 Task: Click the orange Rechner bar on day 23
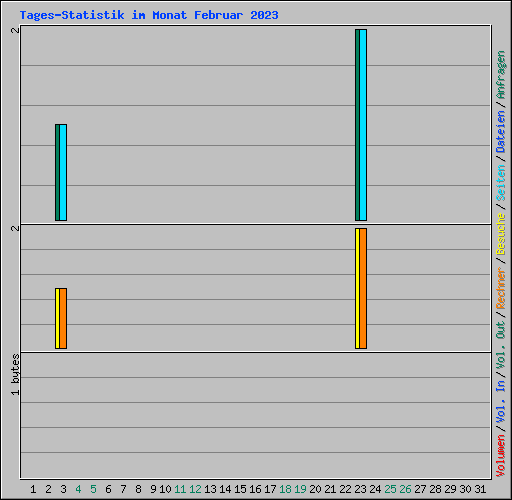[x=363, y=289]
